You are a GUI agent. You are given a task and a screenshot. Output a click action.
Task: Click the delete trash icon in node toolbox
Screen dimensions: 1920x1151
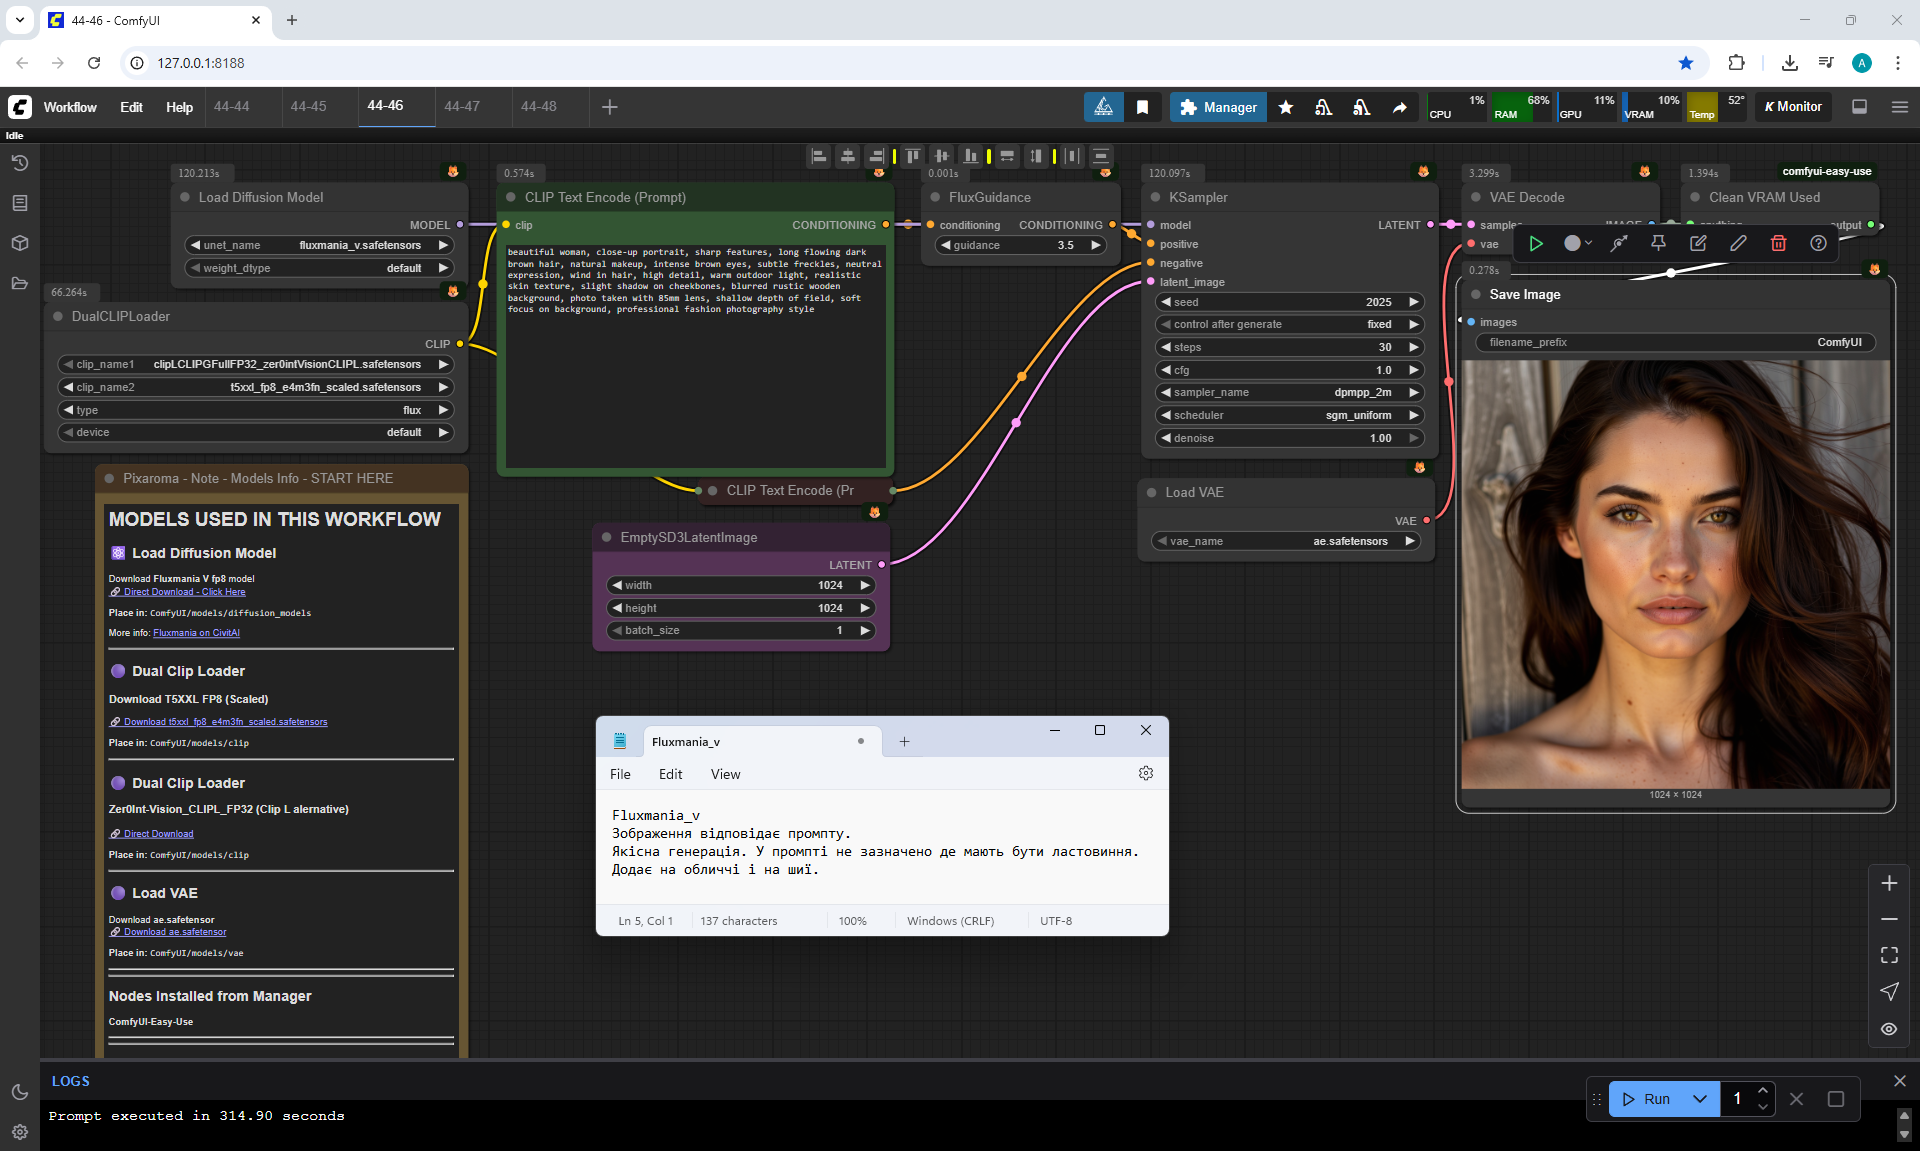[1778, 243]
